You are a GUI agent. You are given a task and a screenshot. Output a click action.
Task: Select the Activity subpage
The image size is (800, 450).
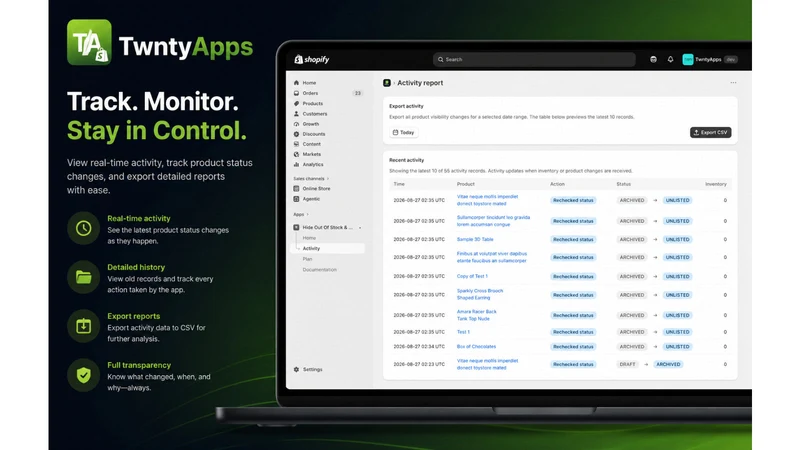pyautogui.click(x=328, y=248)
